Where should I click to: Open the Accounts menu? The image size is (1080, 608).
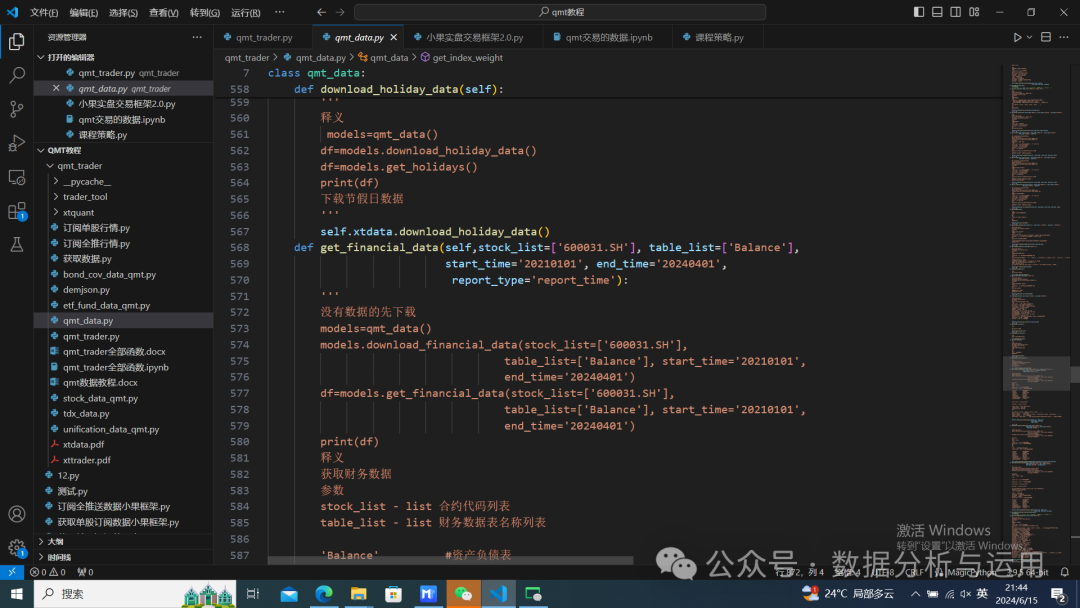(x=17, y=514)
